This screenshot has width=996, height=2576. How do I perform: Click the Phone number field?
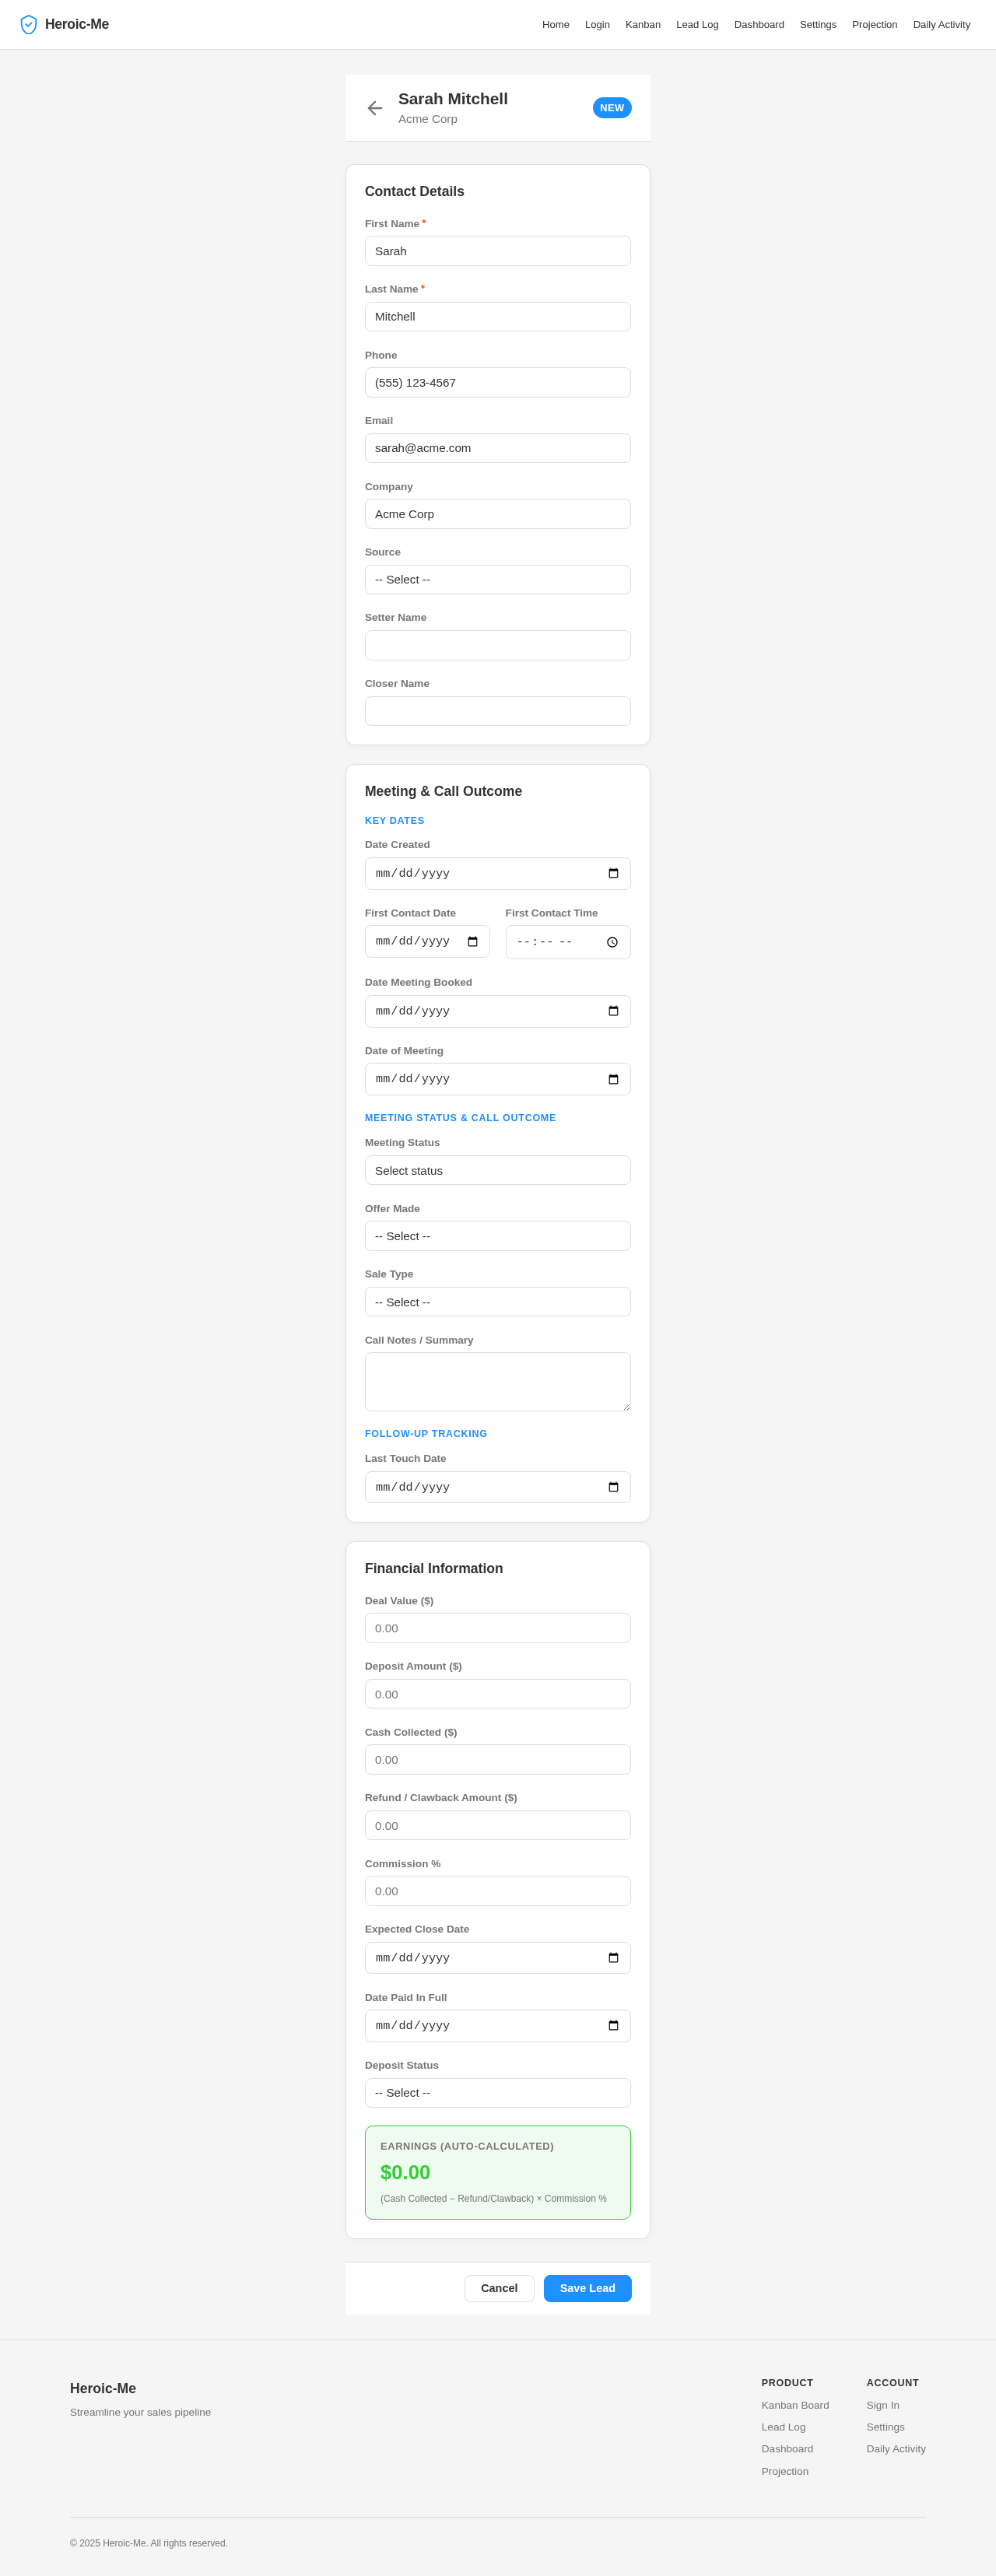click(x=498, y=382)
